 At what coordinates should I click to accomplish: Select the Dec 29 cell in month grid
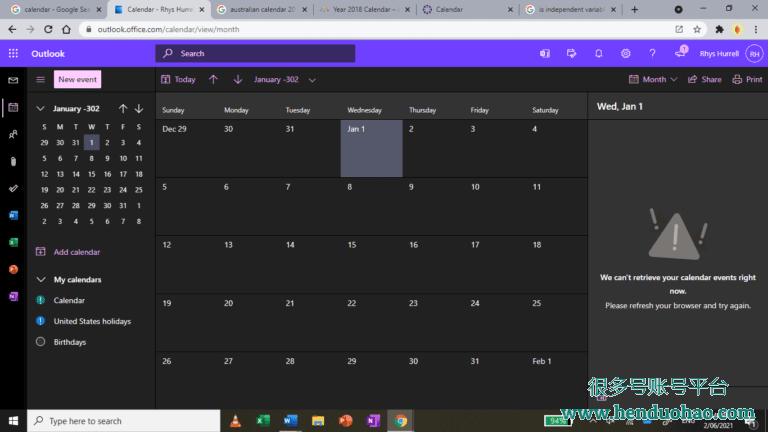pos(187,148)
